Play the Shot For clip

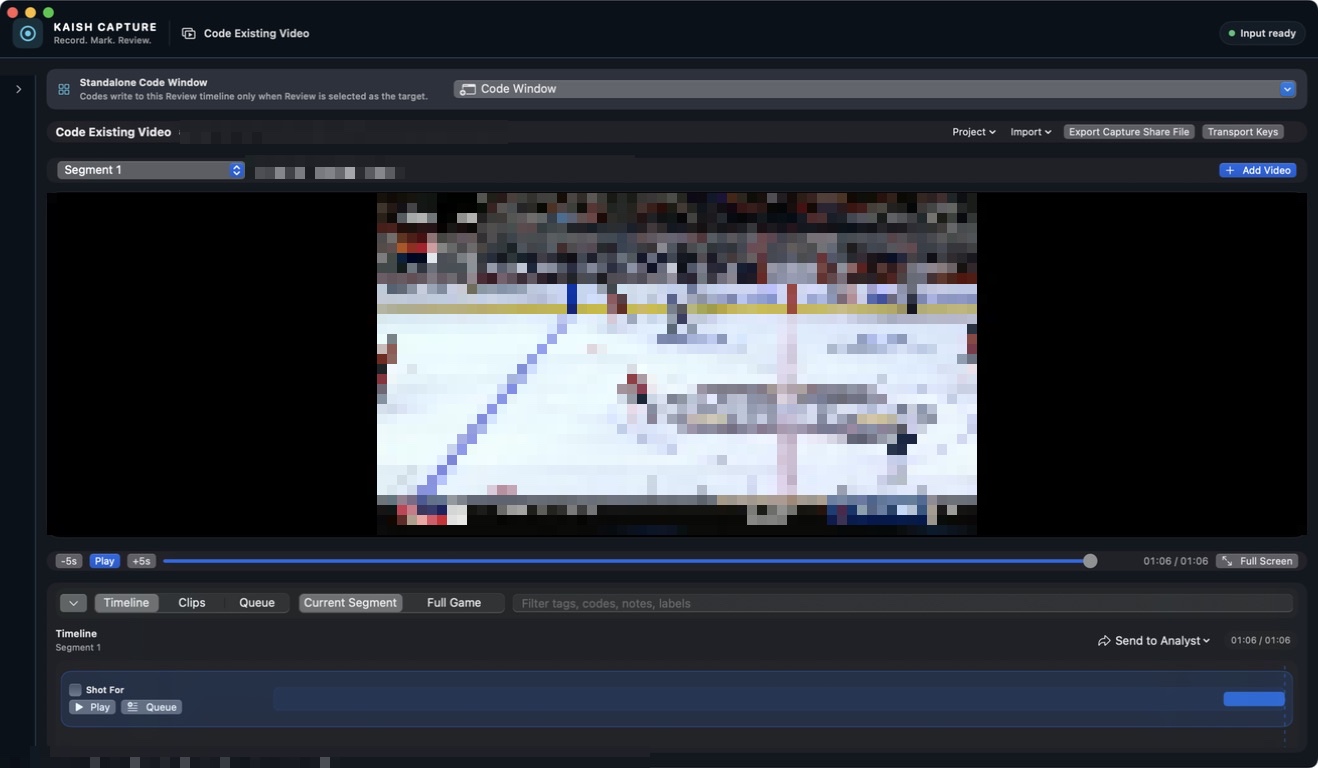coord(92,707)
